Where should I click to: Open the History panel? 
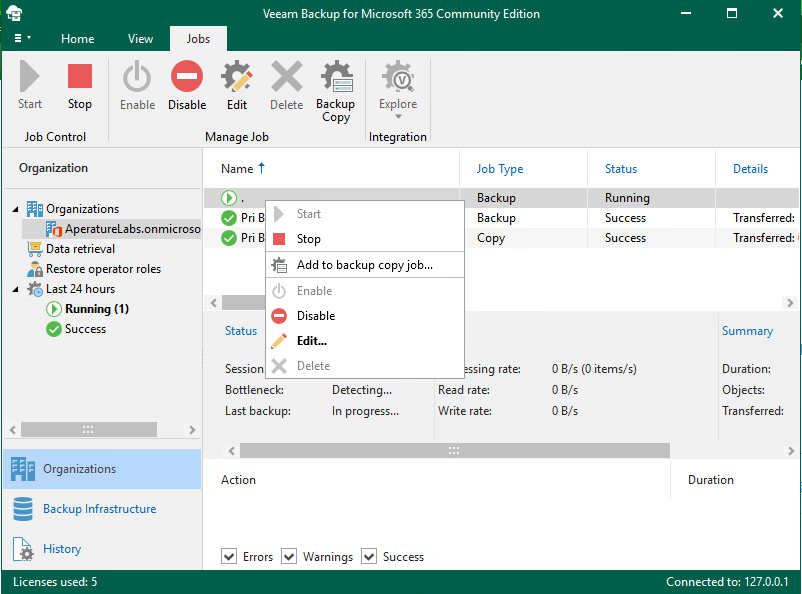tap(62, 549)
